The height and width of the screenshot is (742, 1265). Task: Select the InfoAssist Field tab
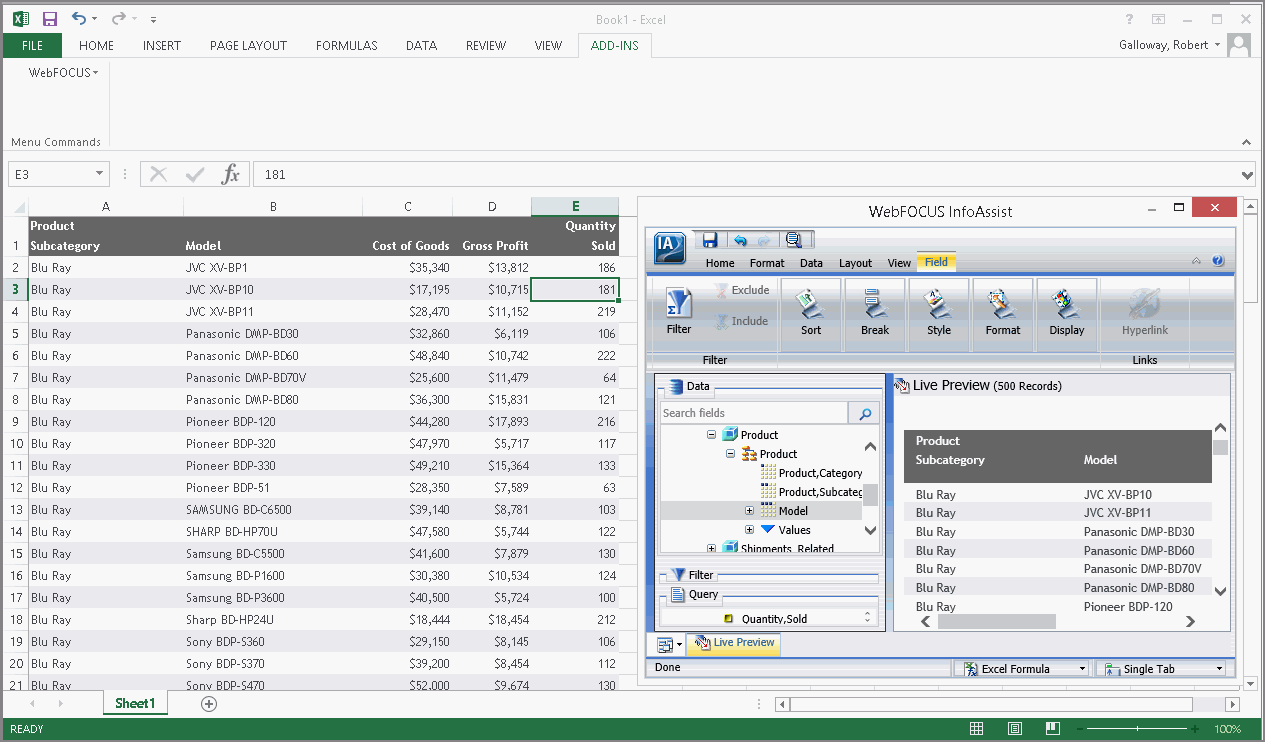[x=936, y=262]
